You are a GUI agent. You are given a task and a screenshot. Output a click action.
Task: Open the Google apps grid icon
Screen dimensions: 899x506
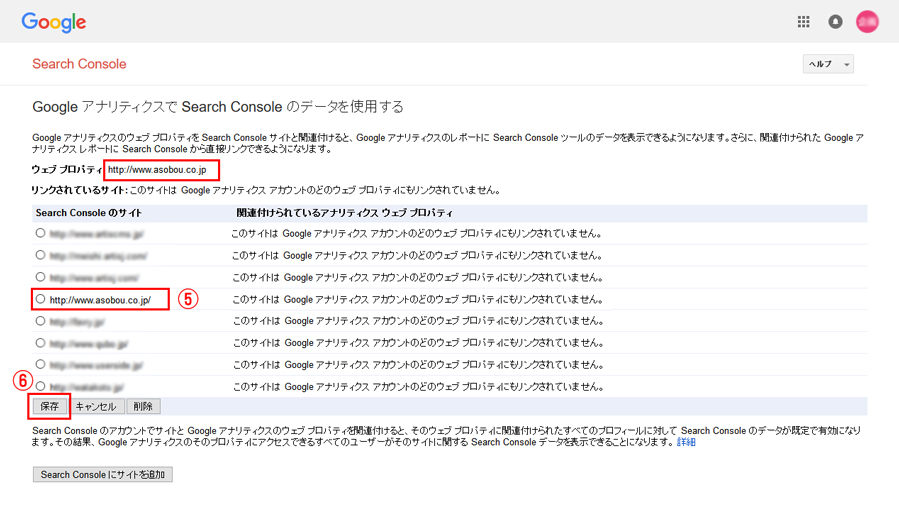click(803, 22)
